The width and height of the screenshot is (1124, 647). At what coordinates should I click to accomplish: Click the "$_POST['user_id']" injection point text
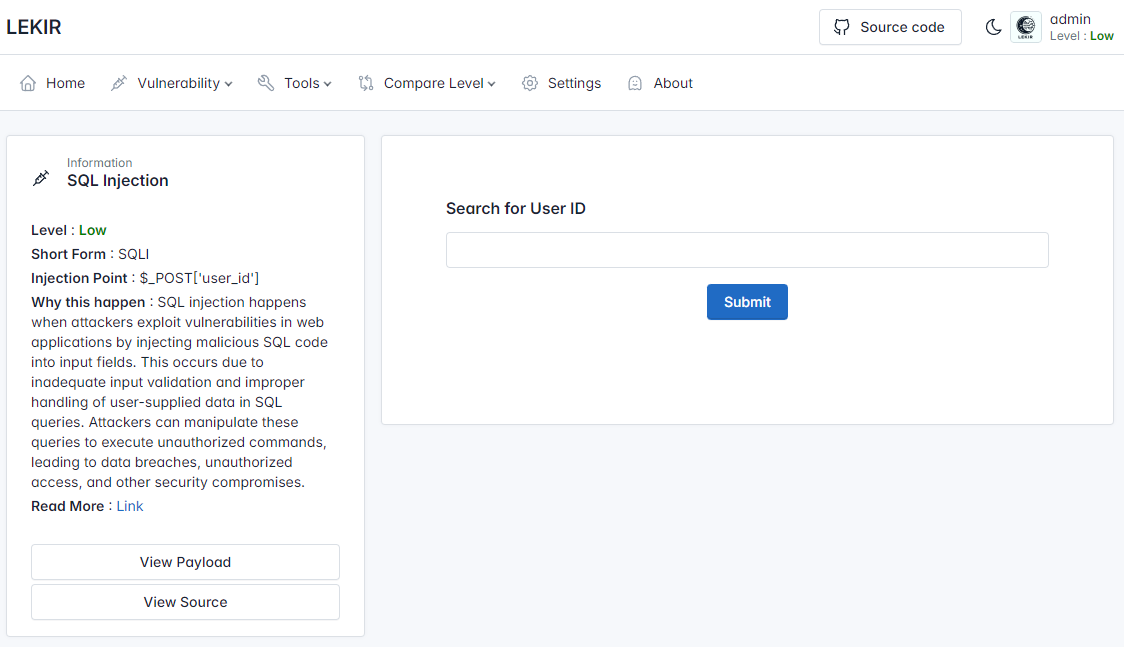[199, 278]
